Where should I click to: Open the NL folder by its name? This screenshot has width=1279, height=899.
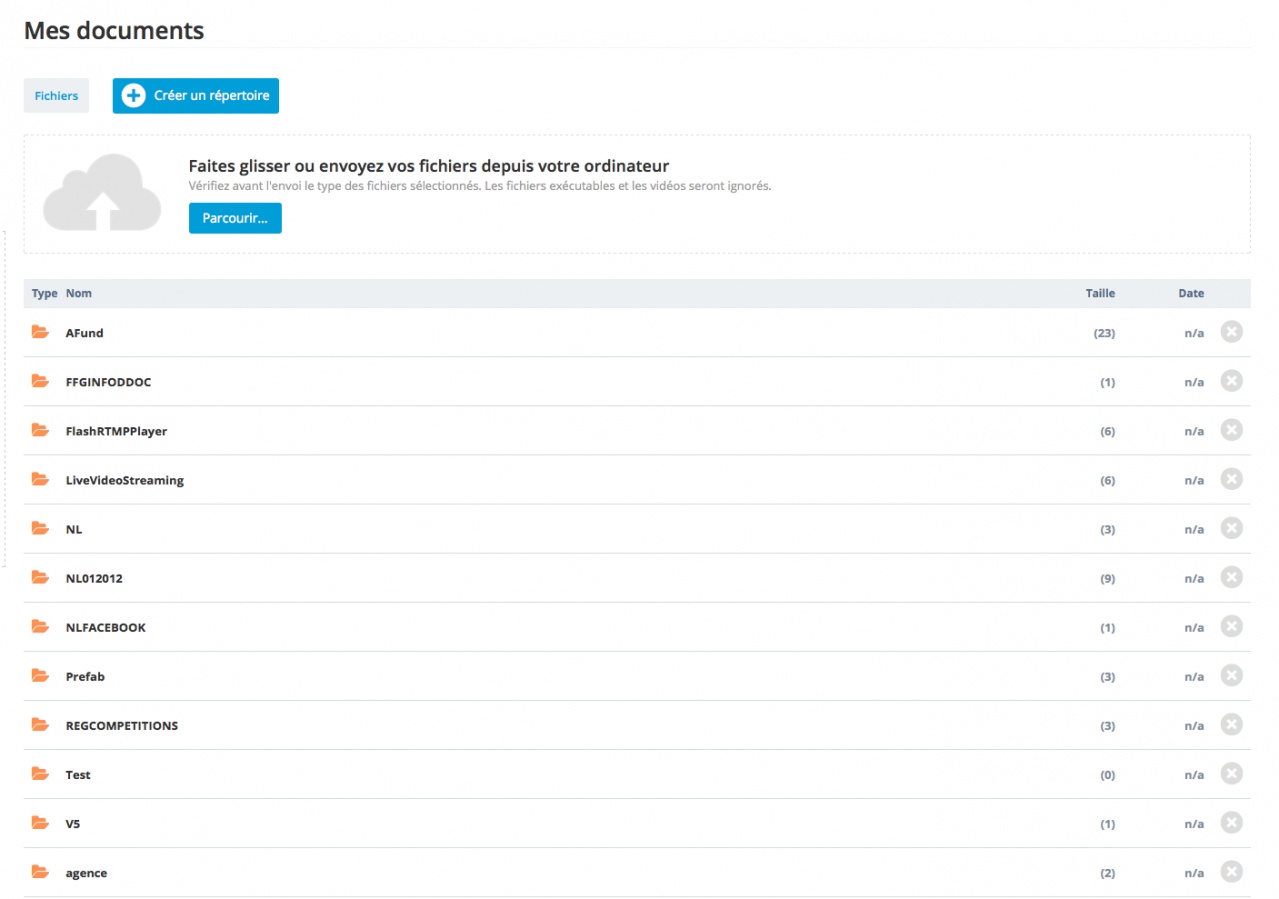(74, 529)
